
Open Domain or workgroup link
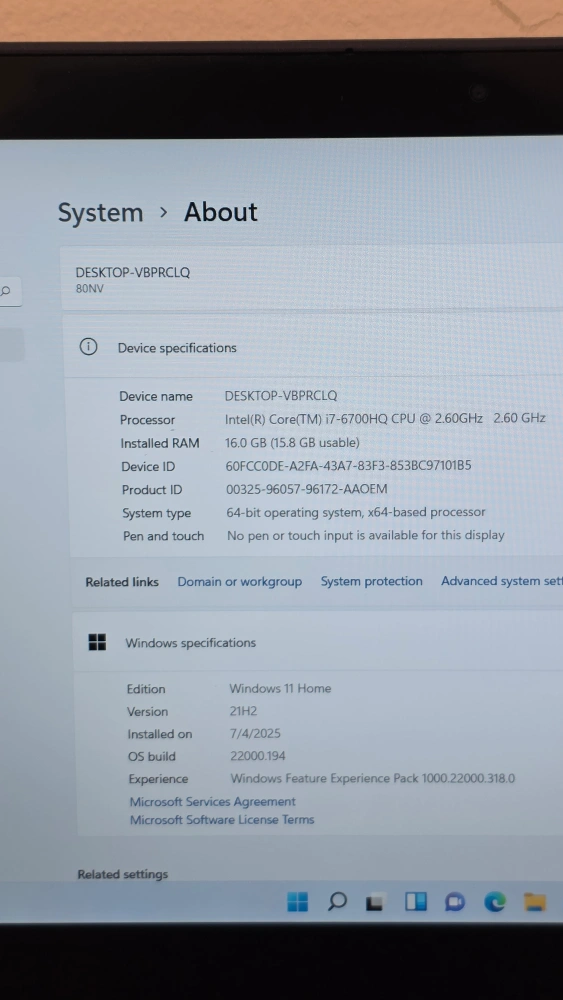(x=240, y=582)
